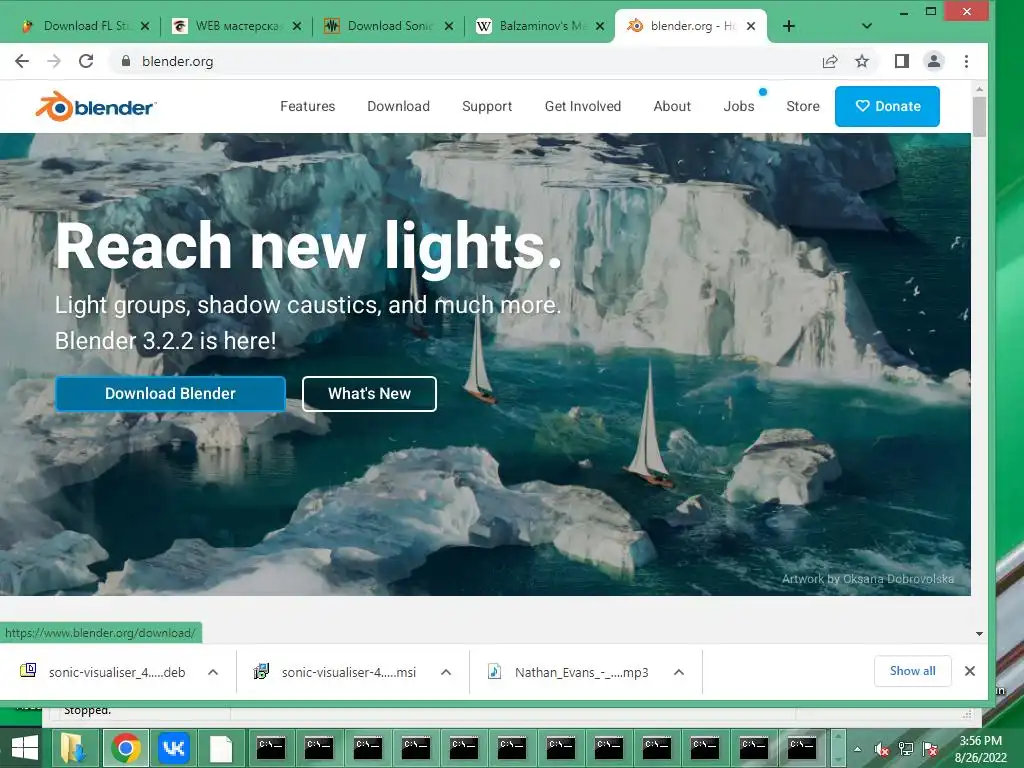Reload the blender.org page
The width and height of the screenshot is (1024, 768).
pyautogui.click(x=86, y=61)
